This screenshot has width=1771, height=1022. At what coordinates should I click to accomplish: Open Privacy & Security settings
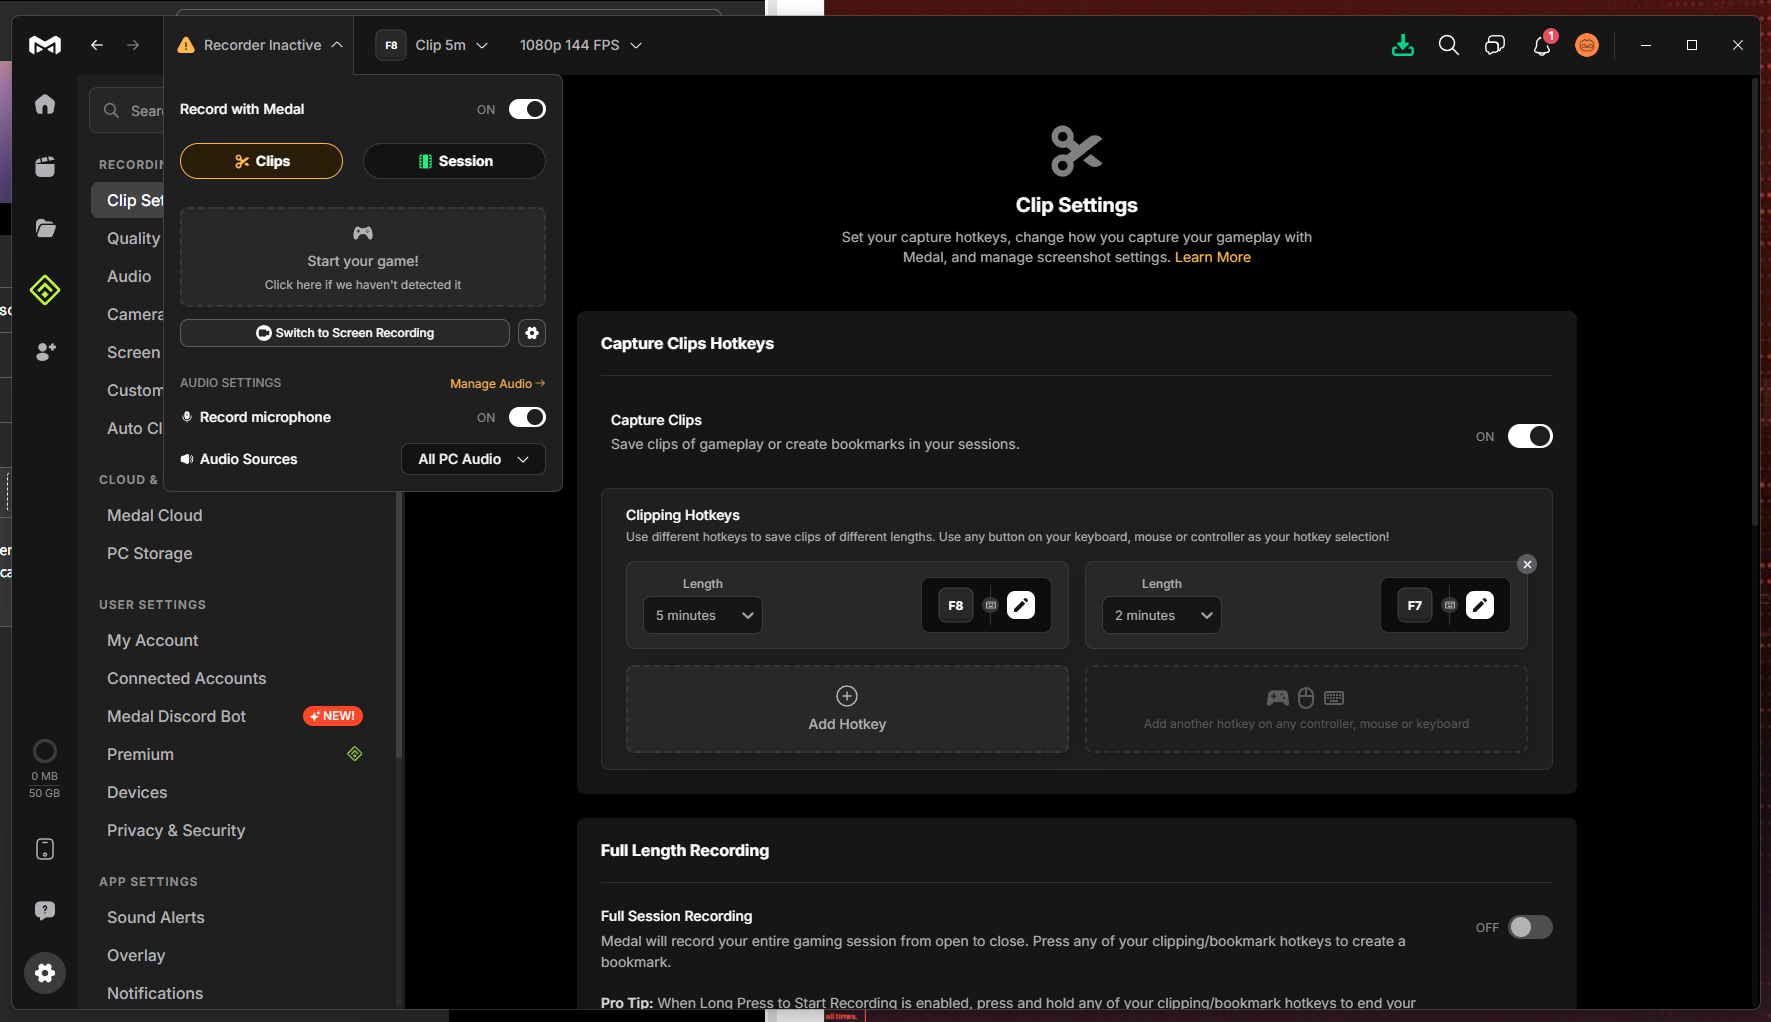(x=176, y=830)
